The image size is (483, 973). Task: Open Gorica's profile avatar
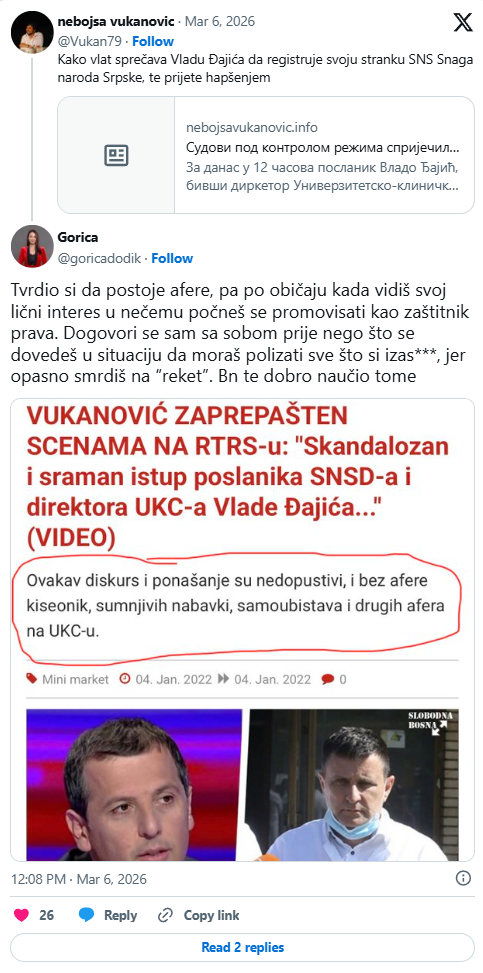point(32,246)
